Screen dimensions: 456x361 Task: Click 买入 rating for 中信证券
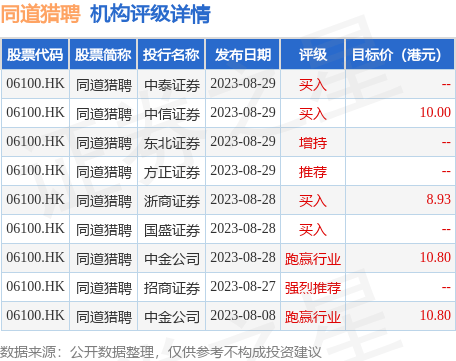point(313,114)
